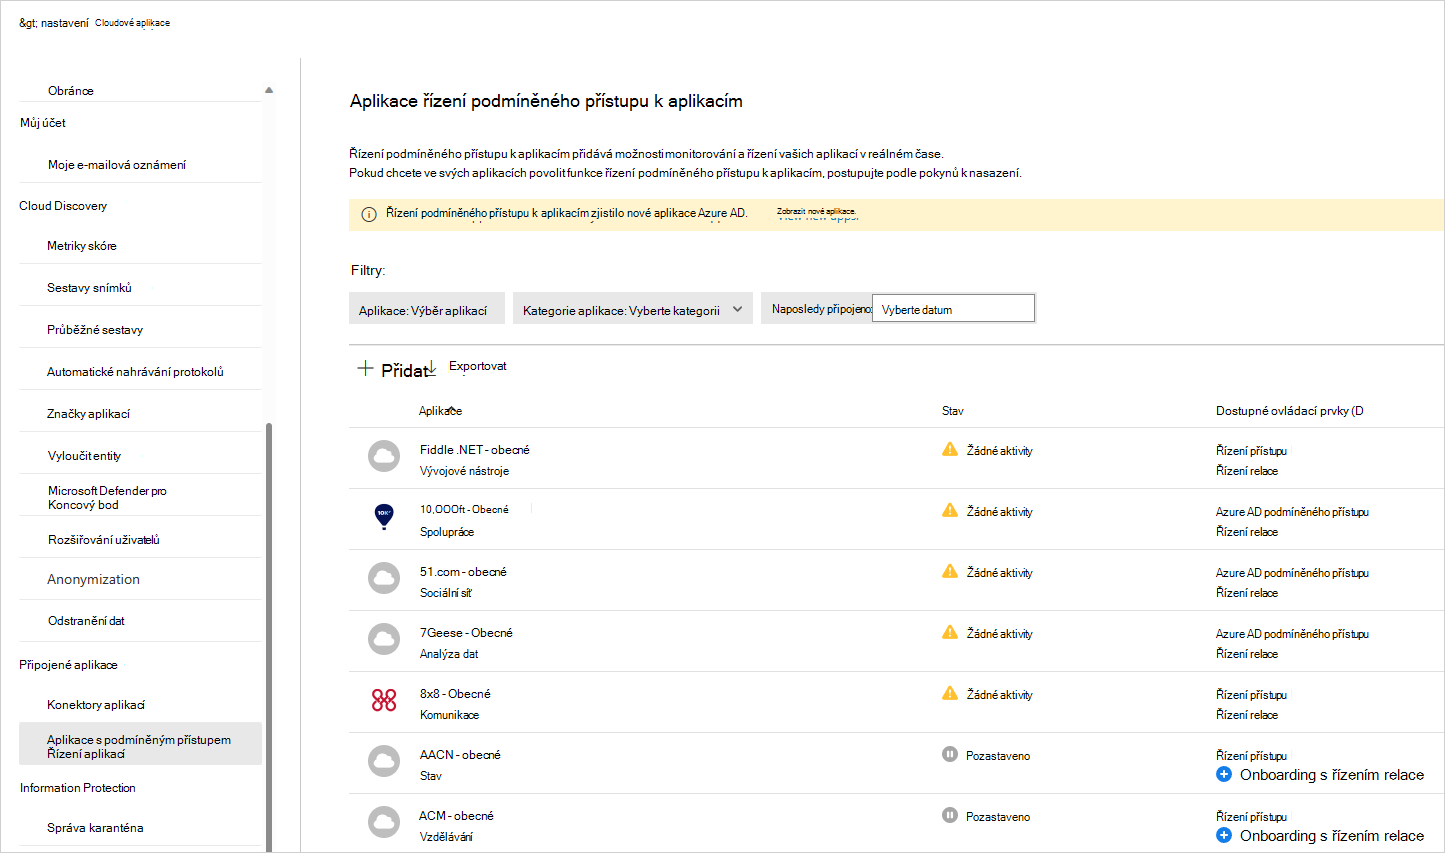
Task: Click blue plus icon in AACN row
Action: click(x=1224, y=774)
